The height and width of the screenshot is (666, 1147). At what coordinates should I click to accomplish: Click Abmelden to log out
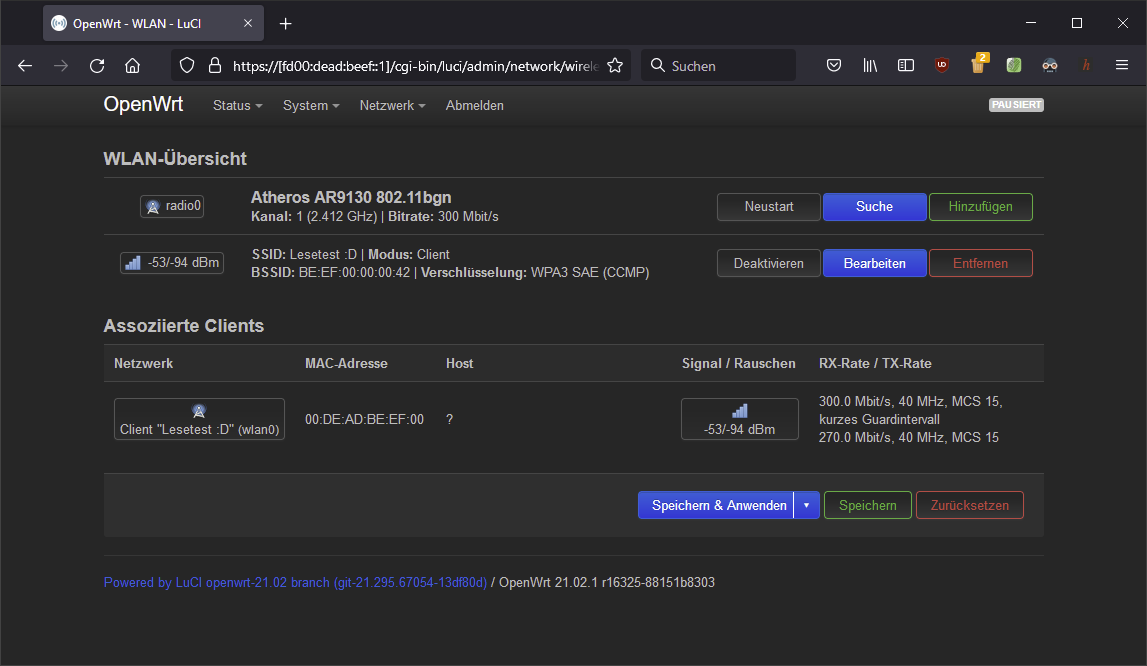pyautogui.click(x=475, y=105)
